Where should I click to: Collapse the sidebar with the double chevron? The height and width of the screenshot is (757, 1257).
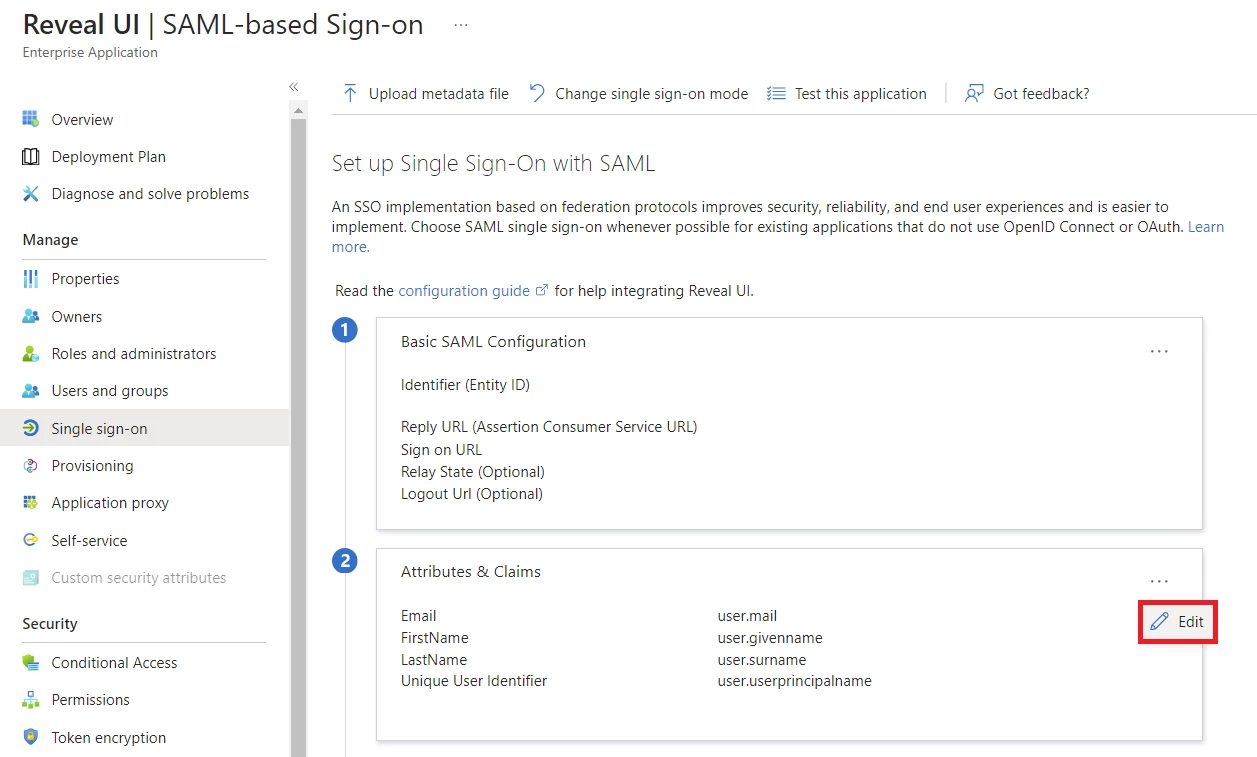294,87
